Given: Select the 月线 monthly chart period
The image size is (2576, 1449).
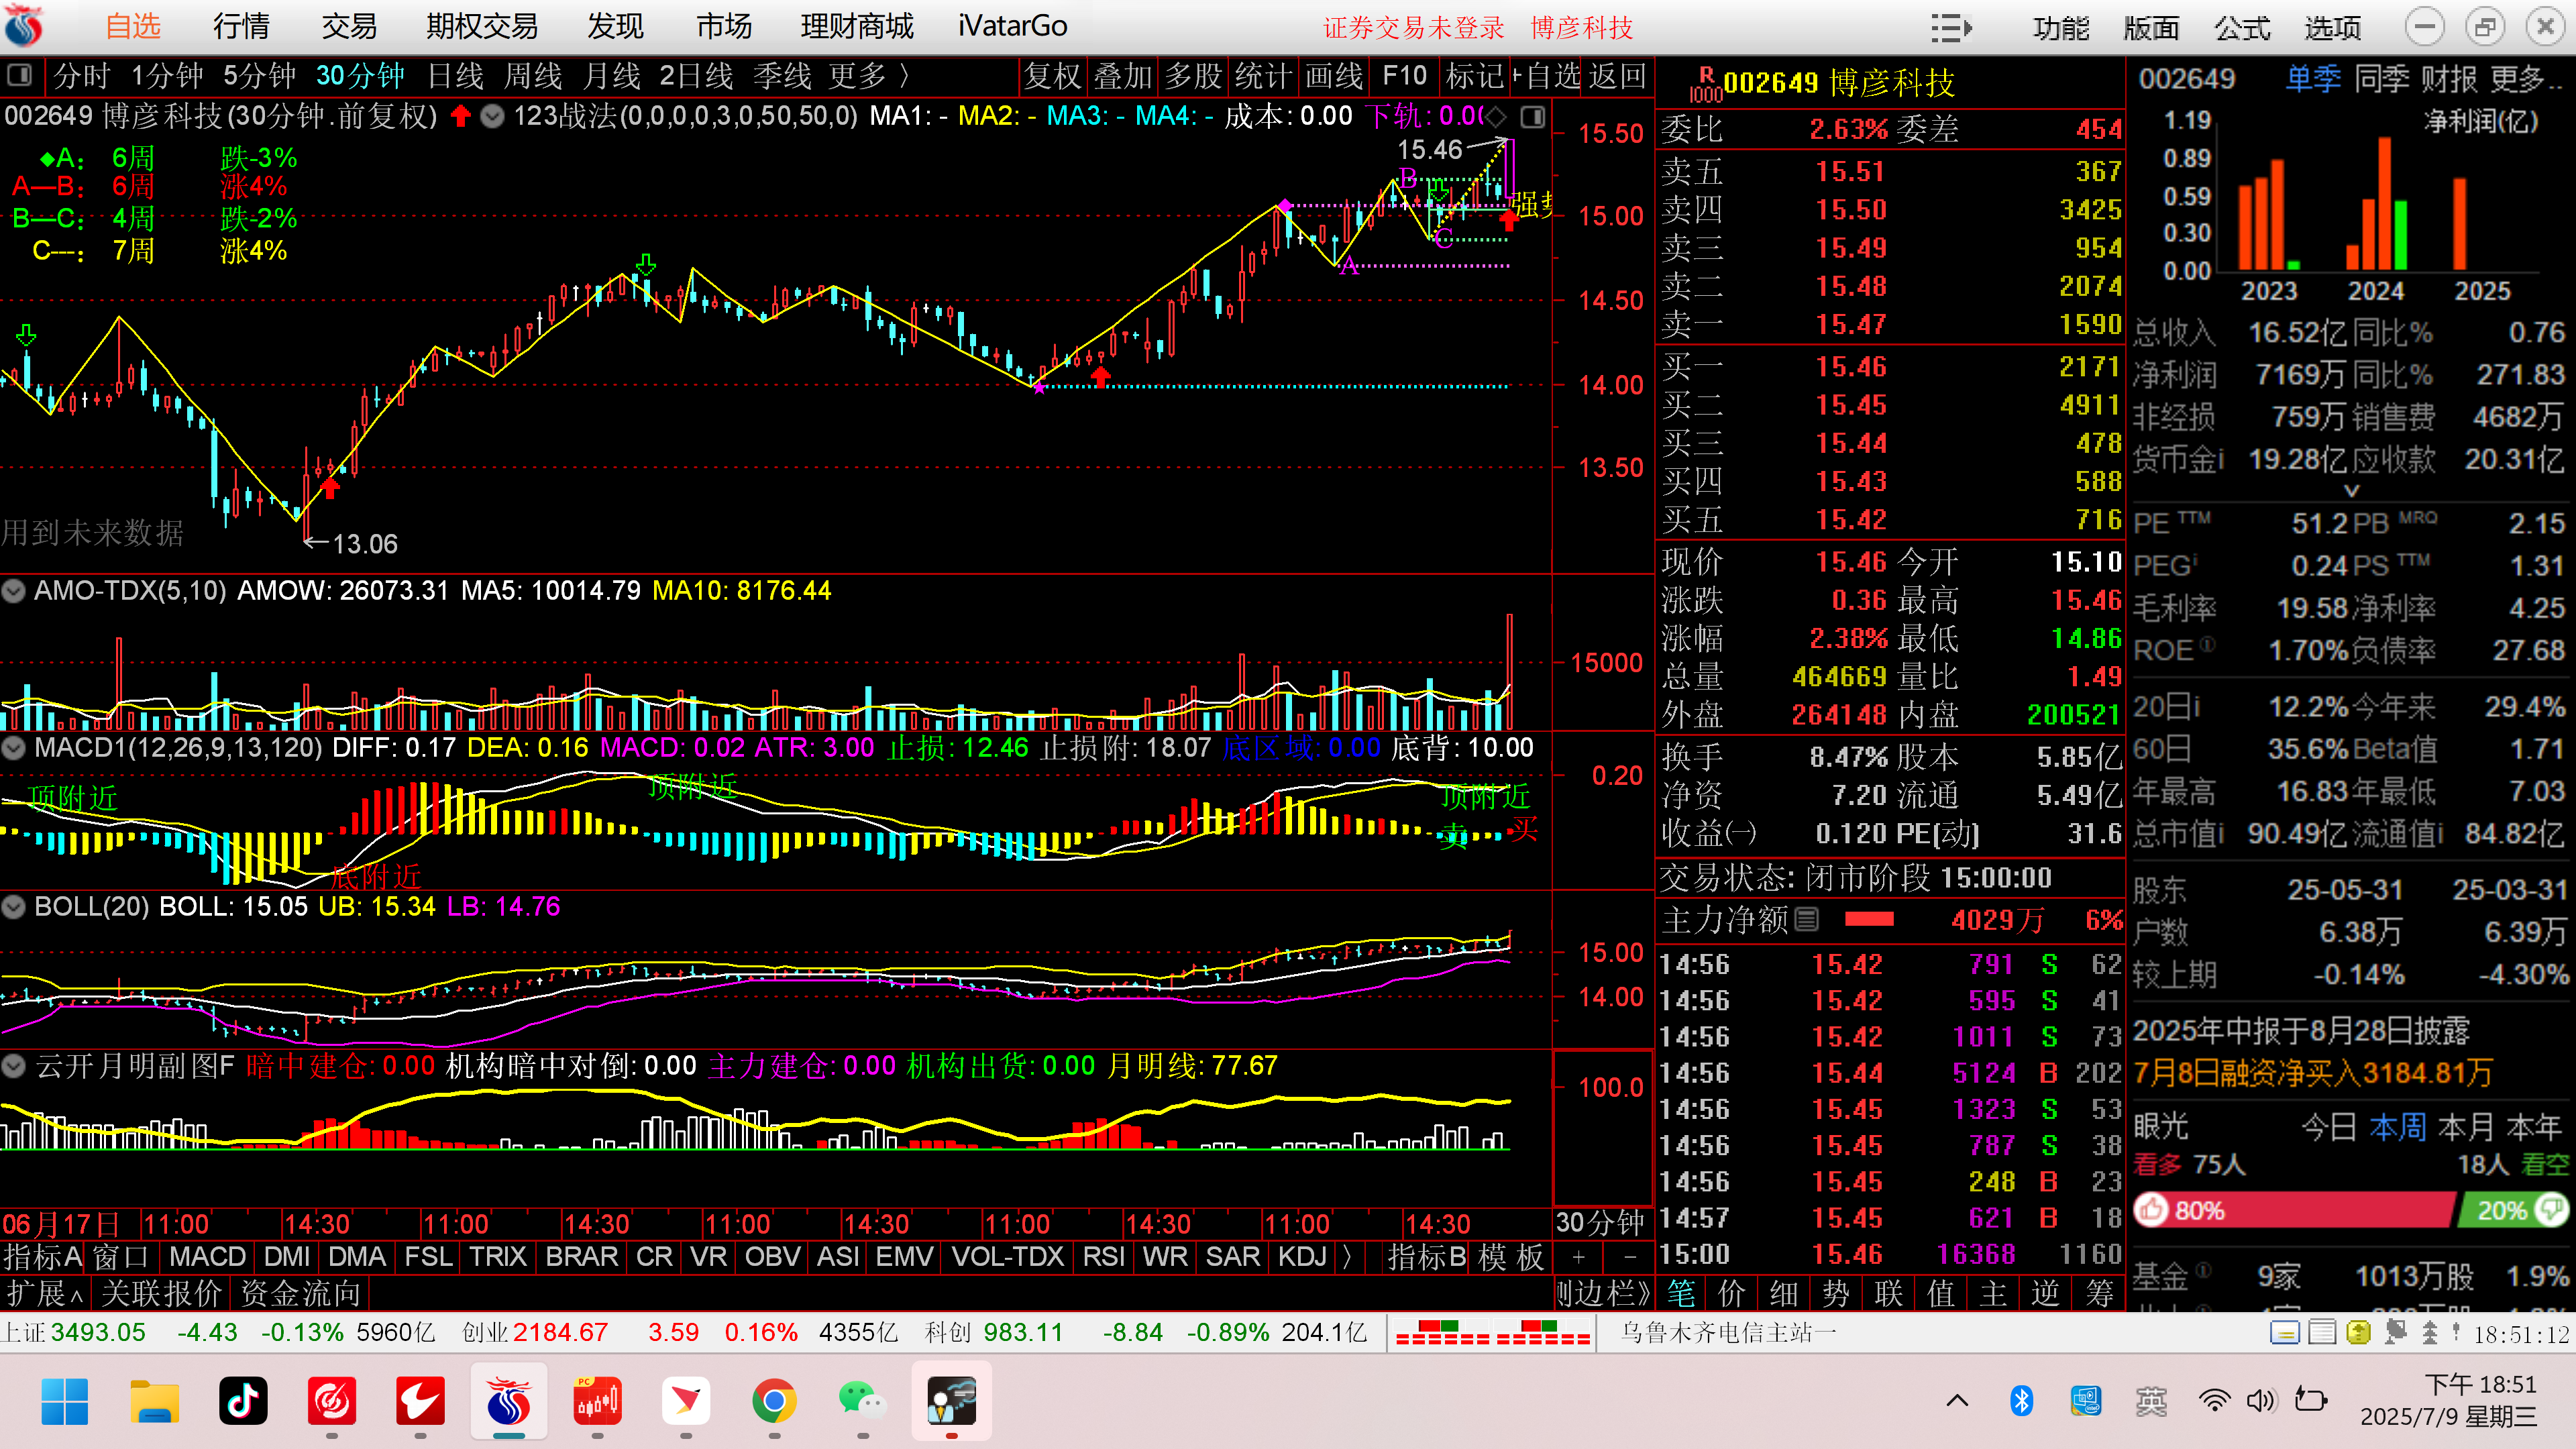Looking at the screenshot, I should pos(612,76).
